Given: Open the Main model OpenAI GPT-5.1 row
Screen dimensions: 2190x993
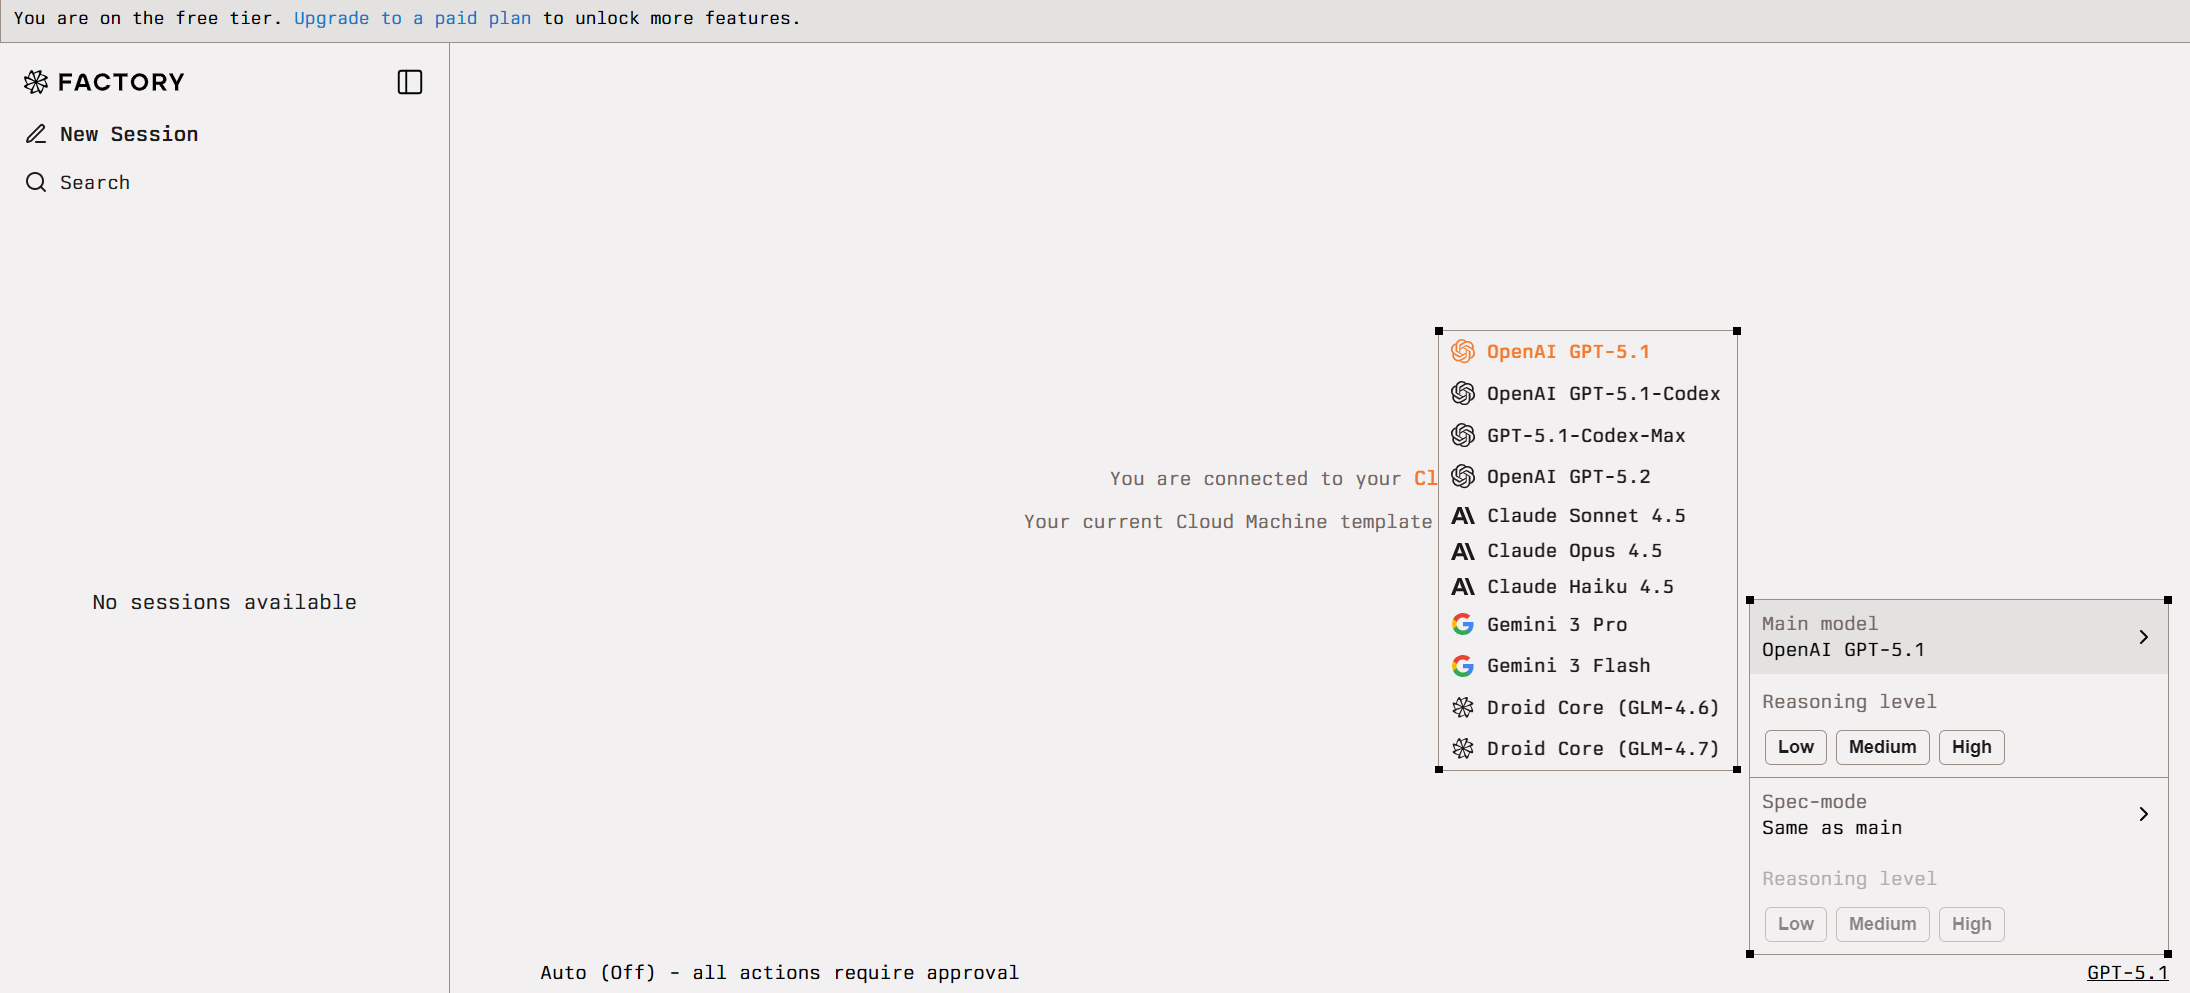Looking at the screenshot, I should pyautogui.click(x=1958, y=637).
